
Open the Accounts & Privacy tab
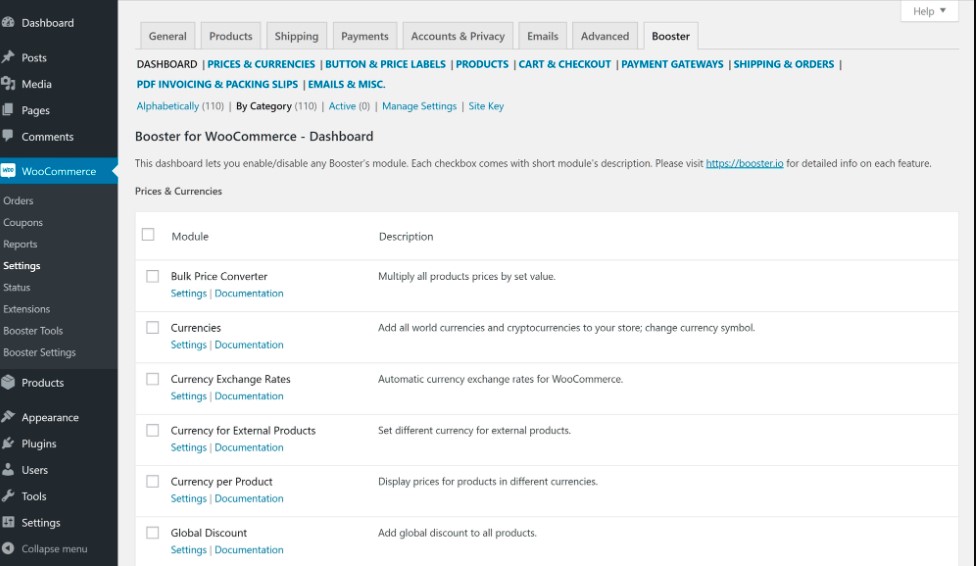458,36
